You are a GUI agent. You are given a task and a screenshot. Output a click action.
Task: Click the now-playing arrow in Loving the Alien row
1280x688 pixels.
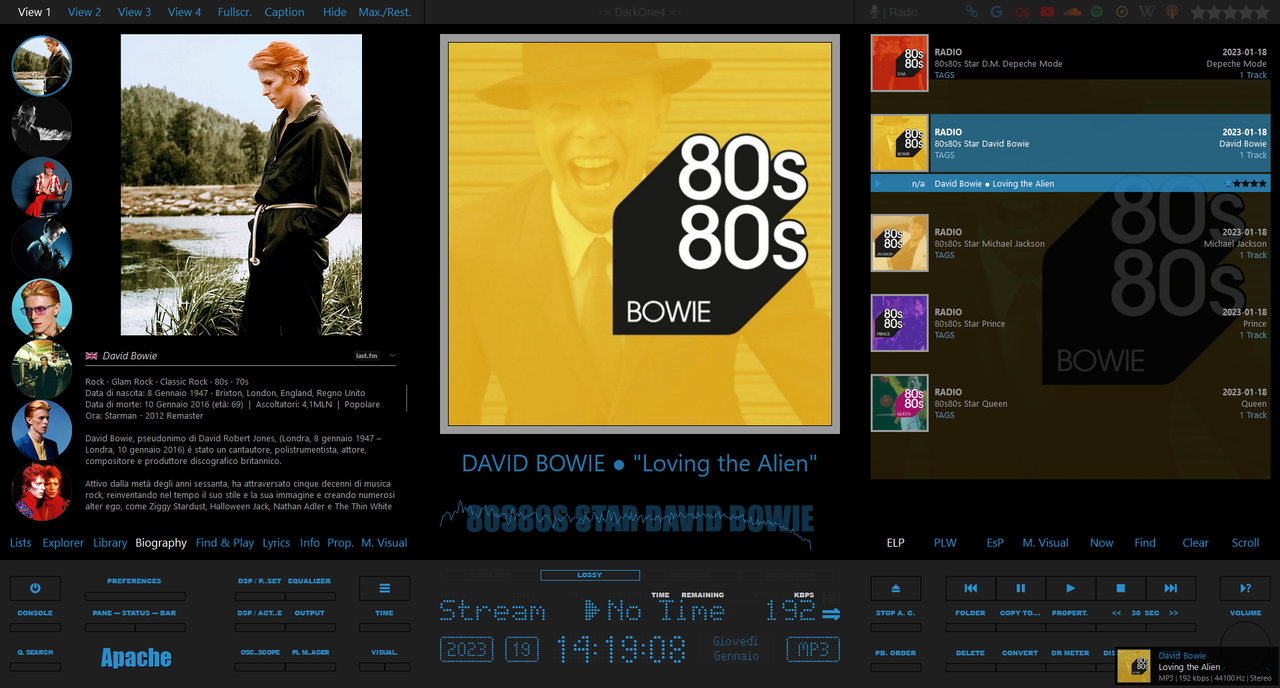pyautogui.click(x=877, y=184)
